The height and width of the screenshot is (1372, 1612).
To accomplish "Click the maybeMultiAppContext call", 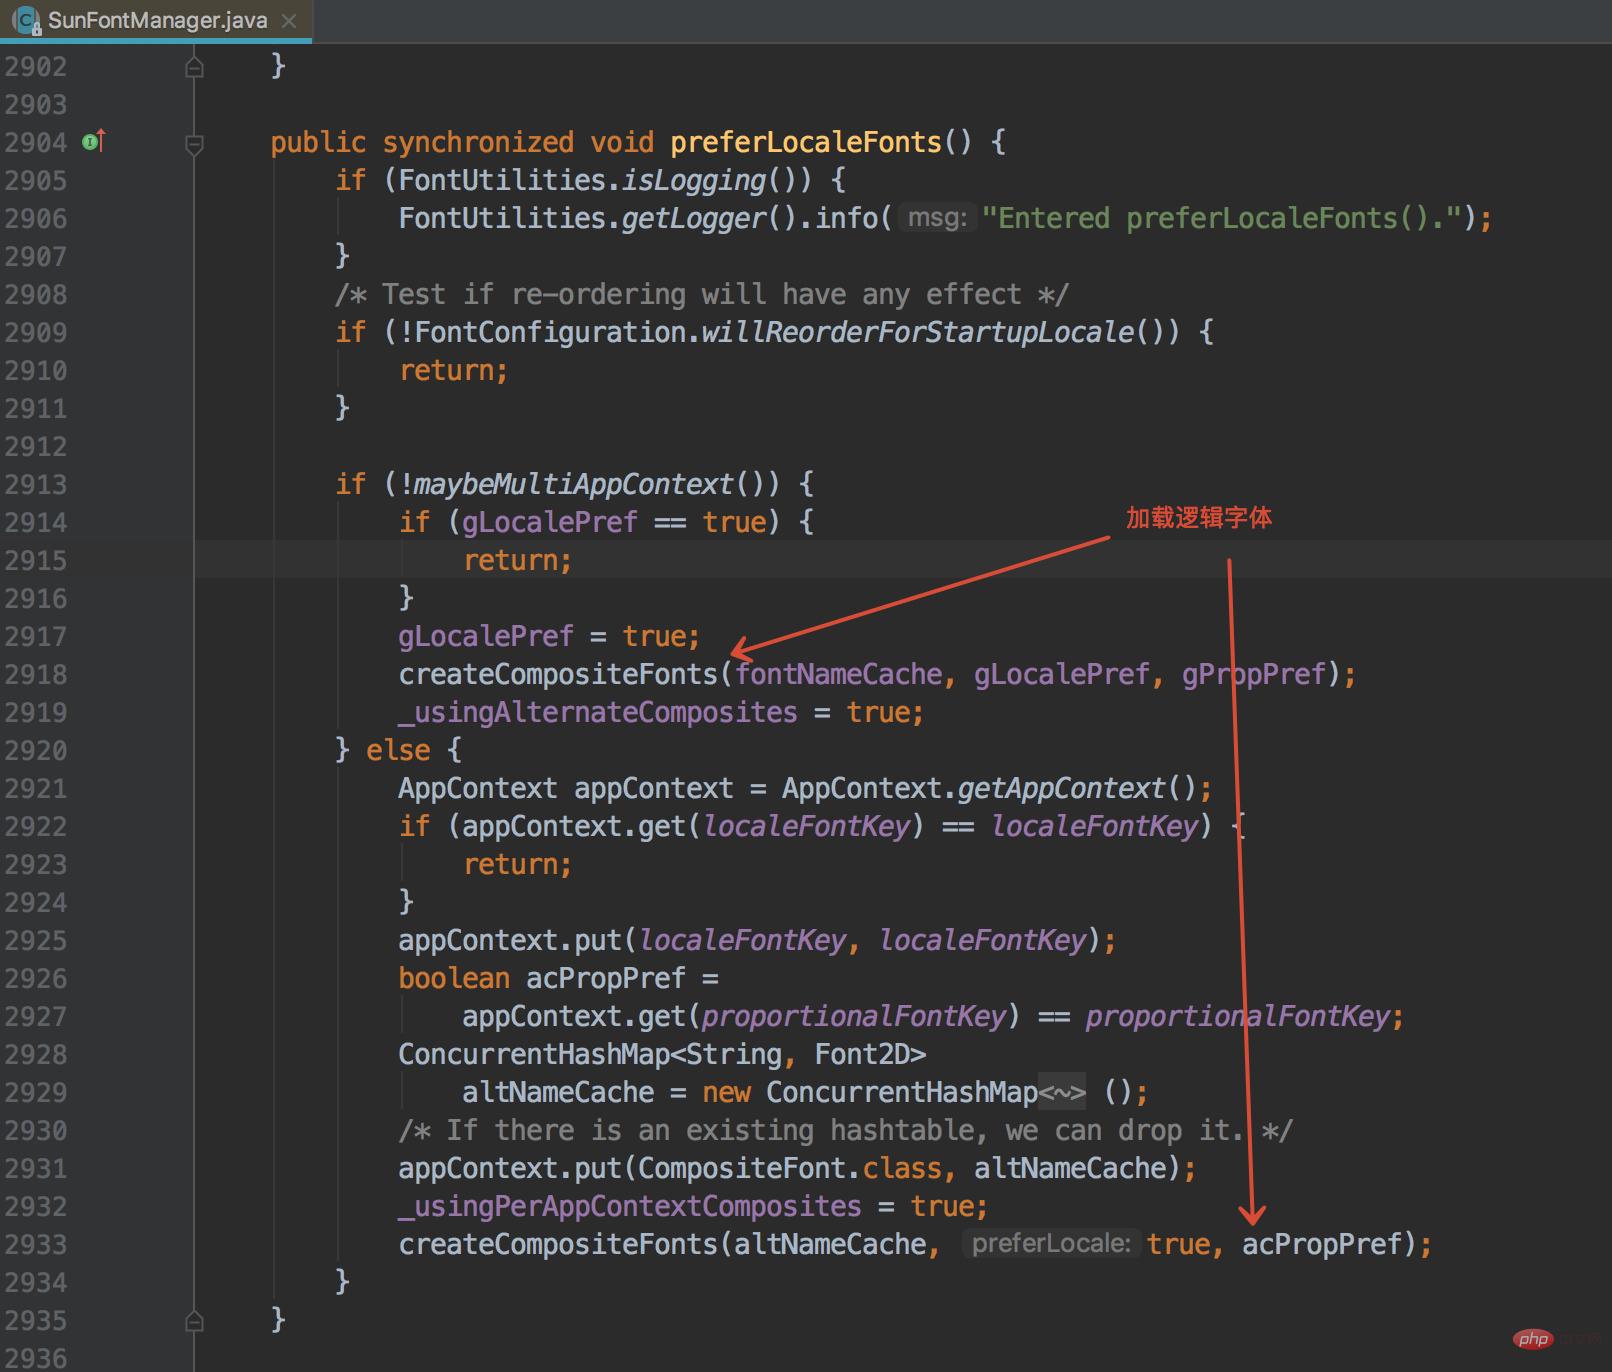I will 574,484.
